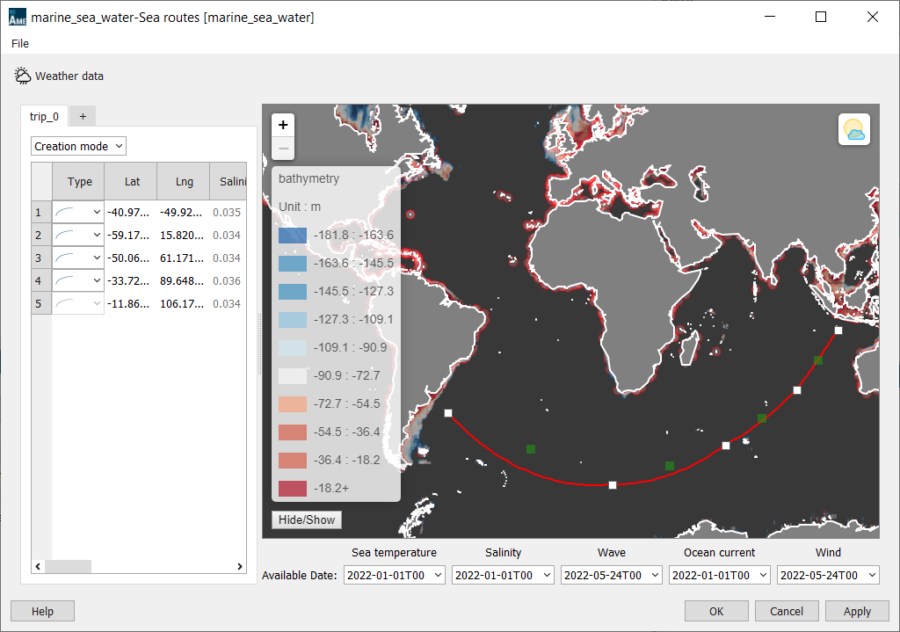Select the route endpoint waypoint near Australia

pyautogui.click(x=836, y=329)
